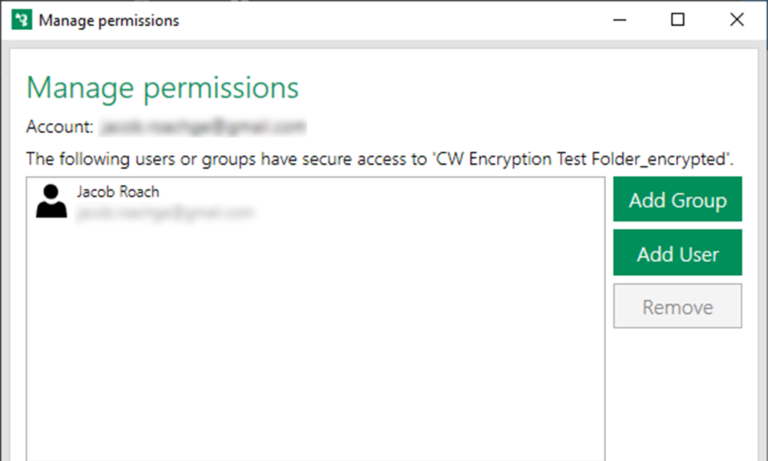Viewport: 768px width, 461px height.
Task: Maximize the Manage permissions window
Action: (x=678, y=20)
